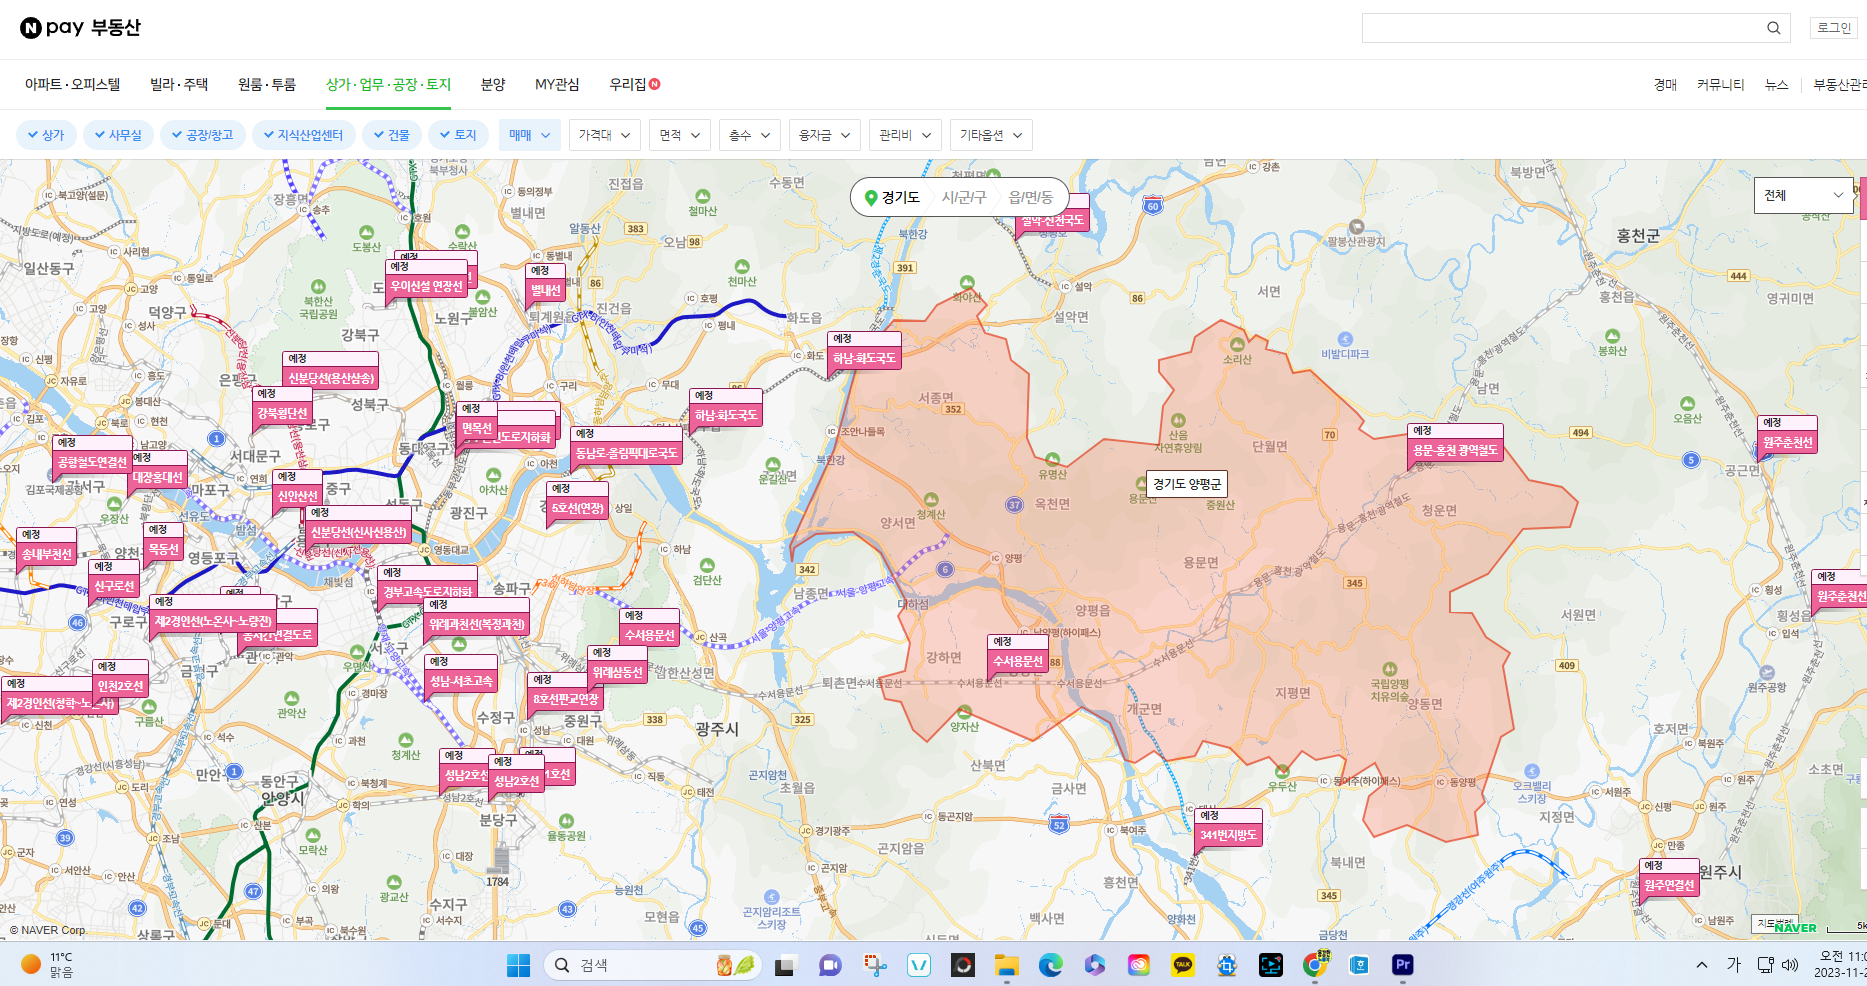Expand the 매매 trade-type dropdown
The height and width of the screenshot is (986, 1867).
point(530,135)
